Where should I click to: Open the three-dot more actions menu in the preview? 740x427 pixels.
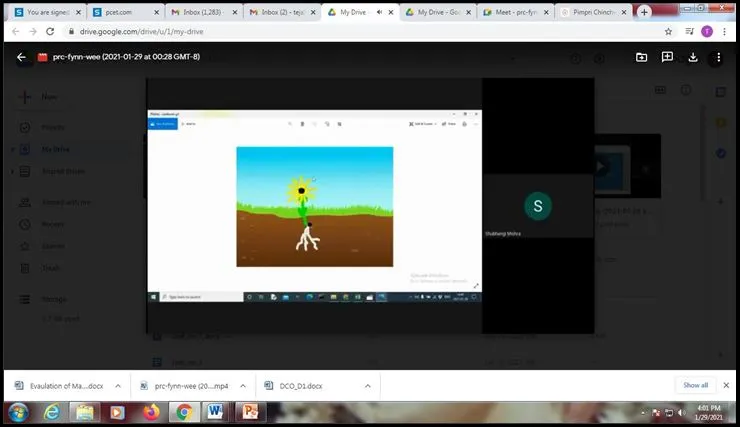coord(718,57)
